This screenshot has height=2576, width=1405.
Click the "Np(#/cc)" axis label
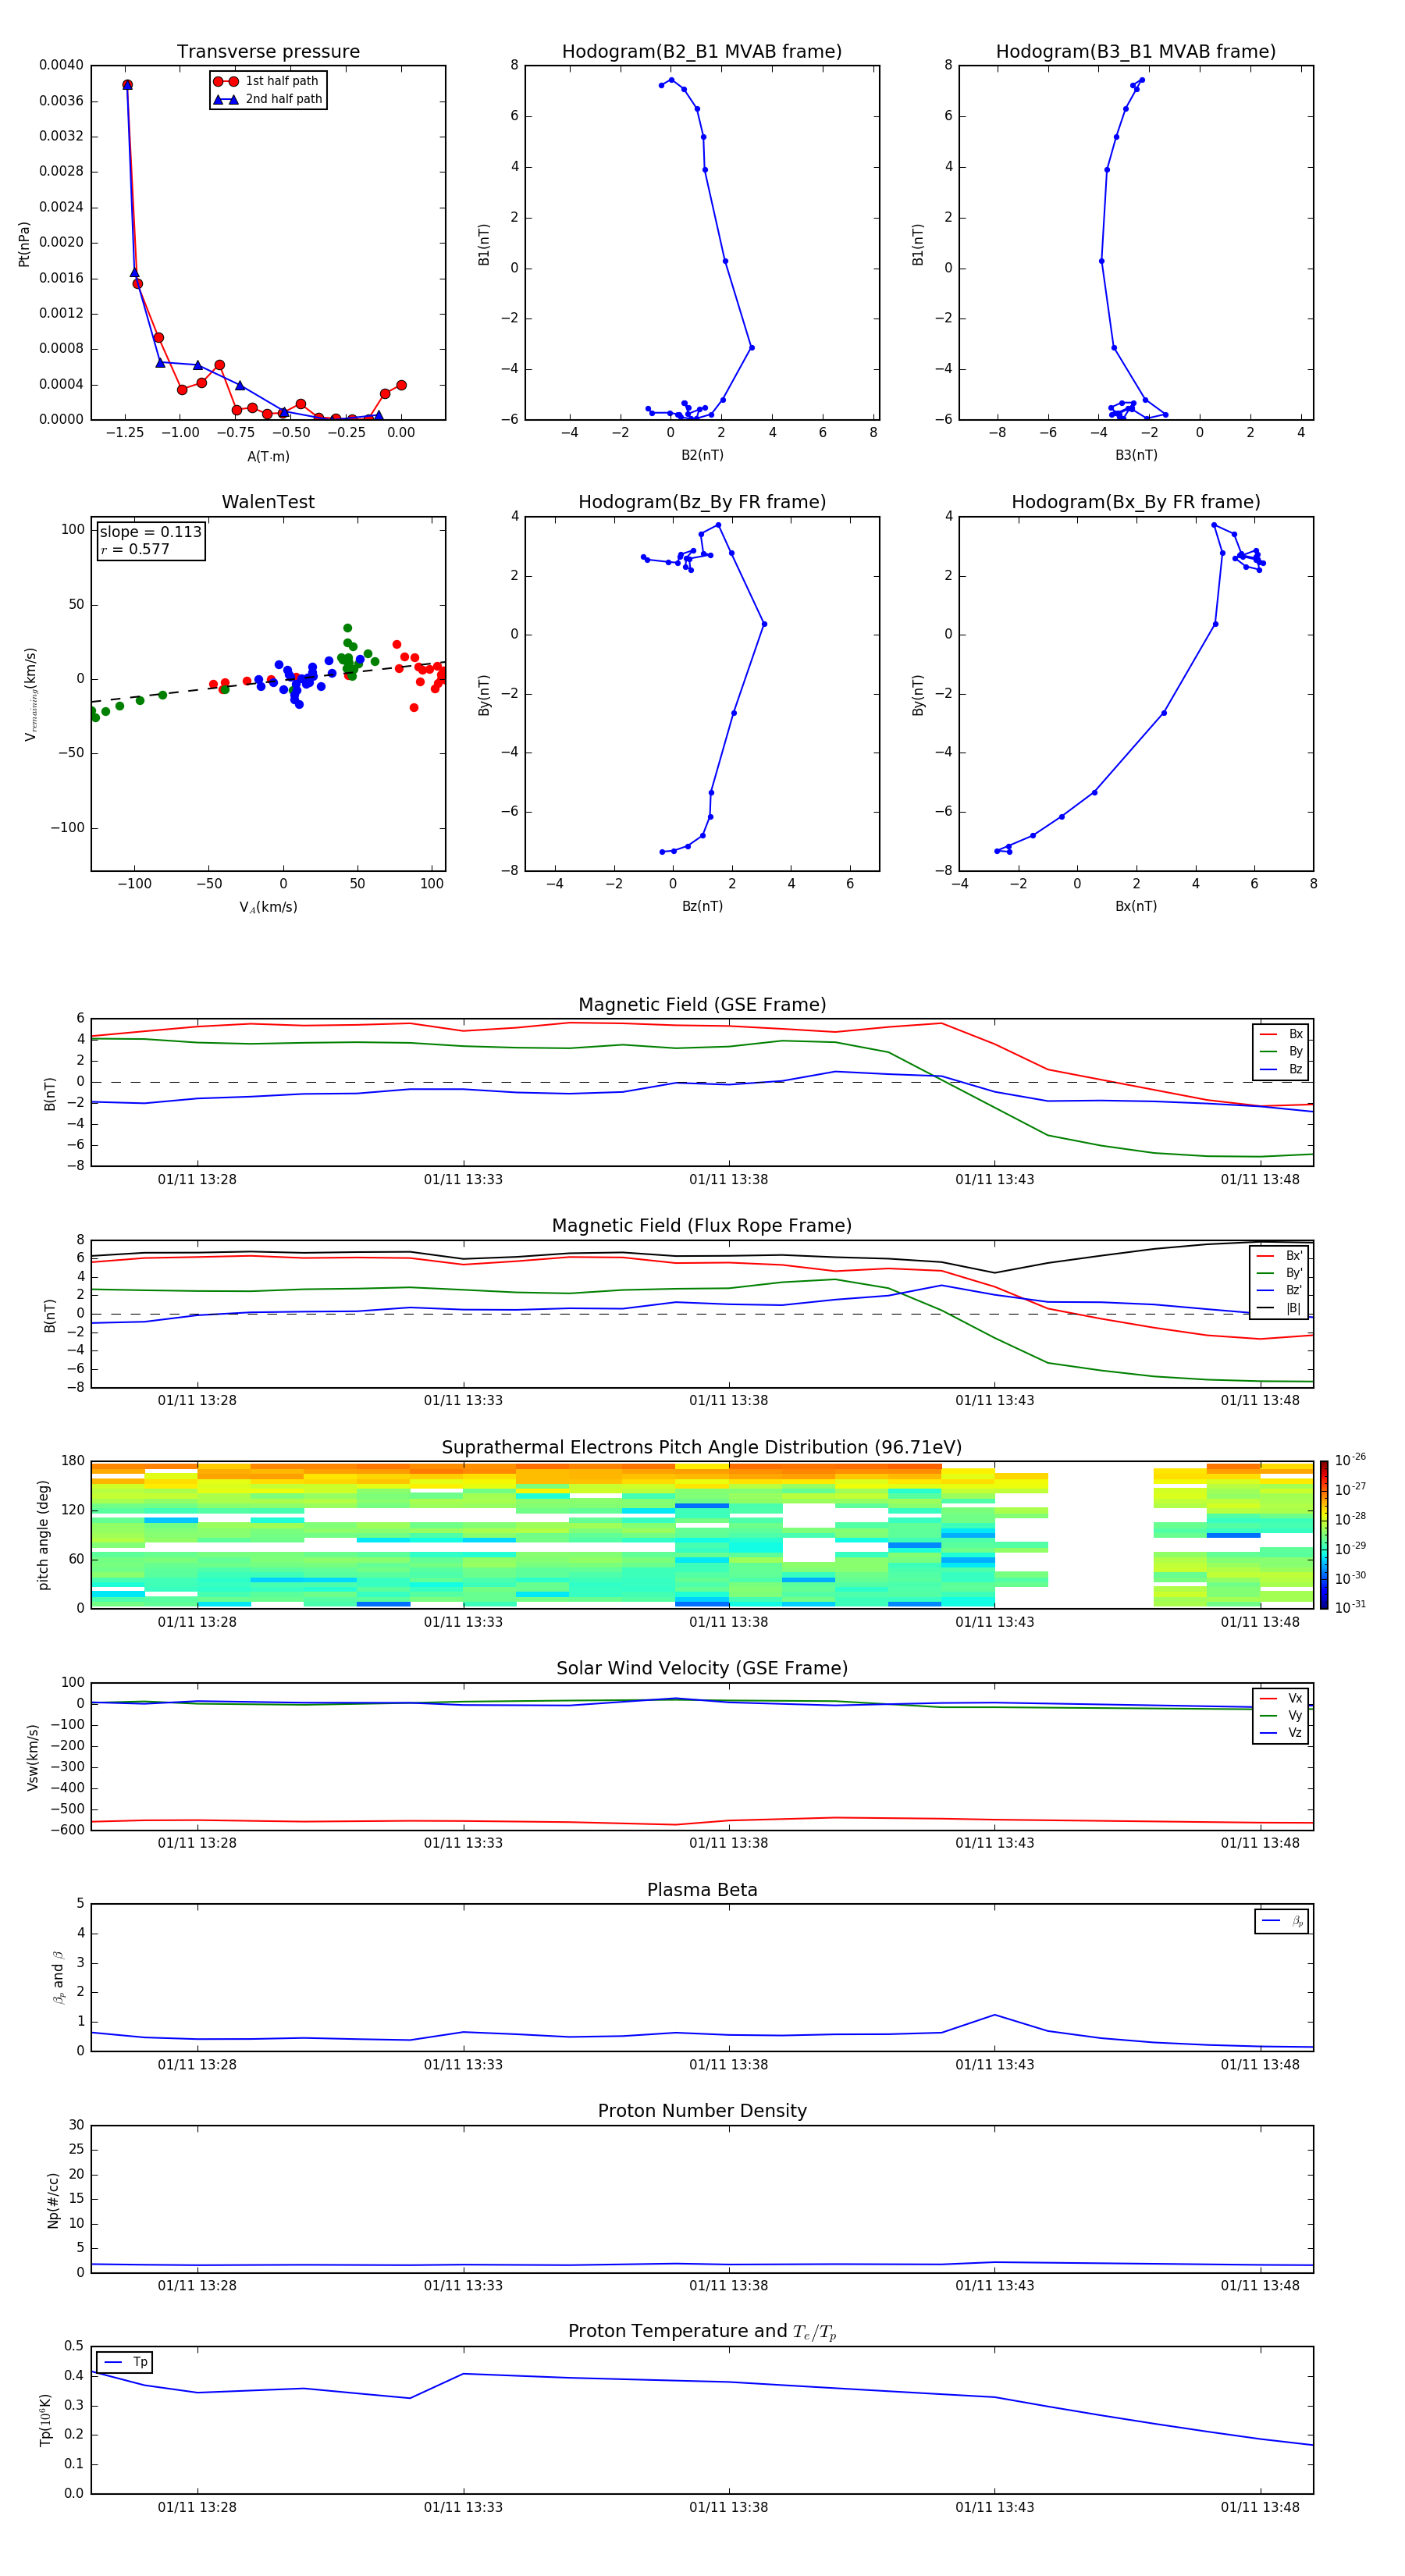click(x=54, y=2200)
